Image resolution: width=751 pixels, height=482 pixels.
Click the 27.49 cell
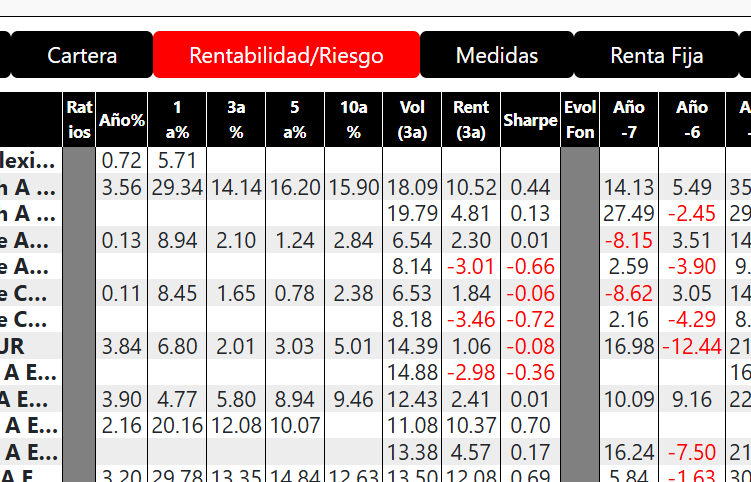629,214
